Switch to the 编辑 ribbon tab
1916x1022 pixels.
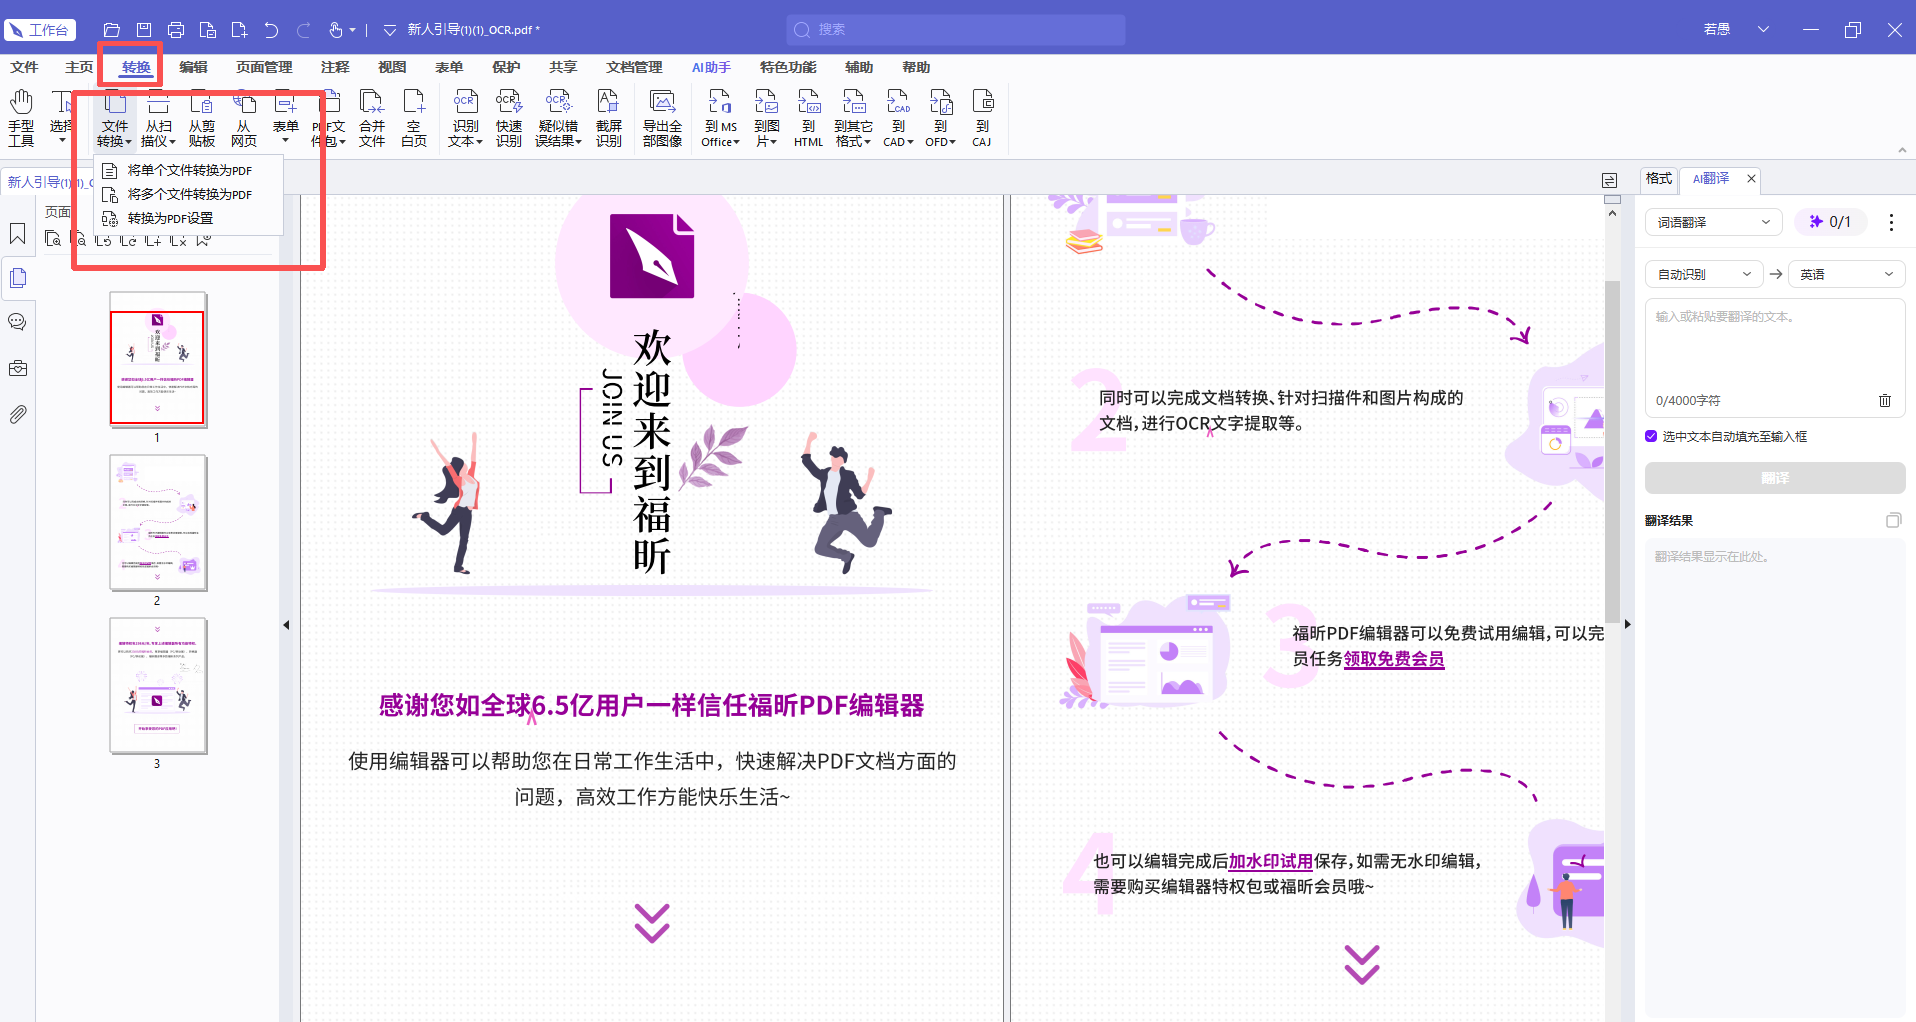(x=193, y=67)
